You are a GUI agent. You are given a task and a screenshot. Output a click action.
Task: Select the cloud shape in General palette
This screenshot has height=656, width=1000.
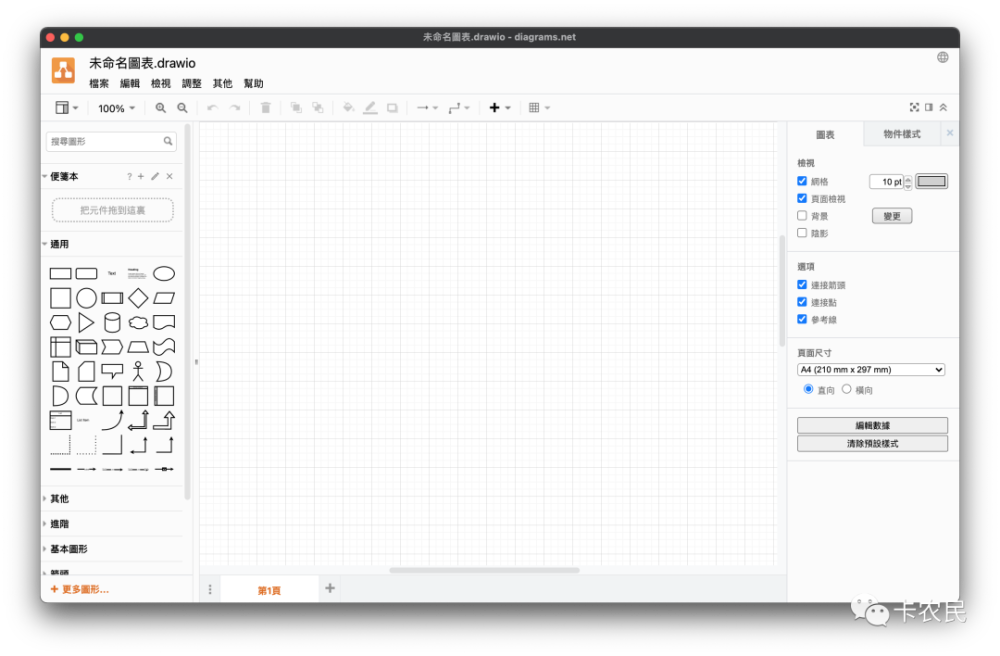click(138, 323)
